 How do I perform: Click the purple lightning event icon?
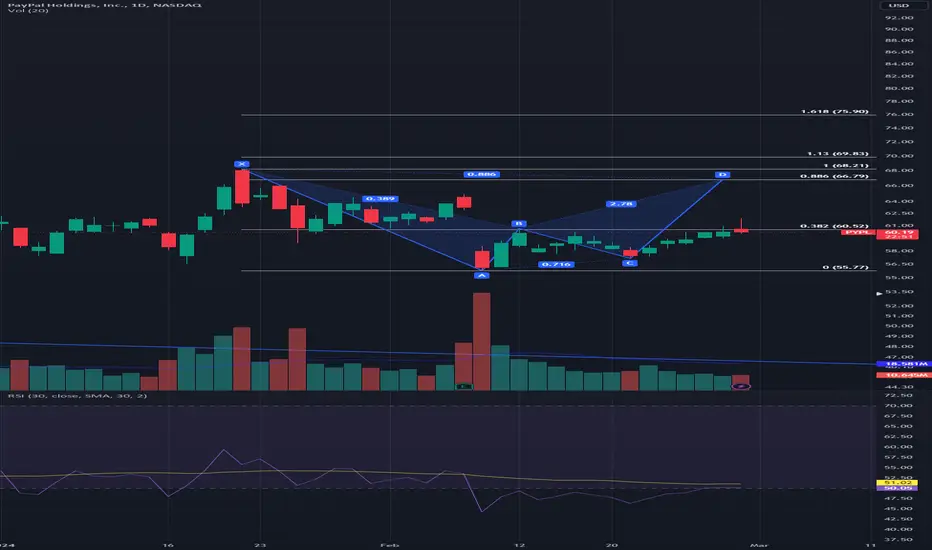[x=741, y=386]
